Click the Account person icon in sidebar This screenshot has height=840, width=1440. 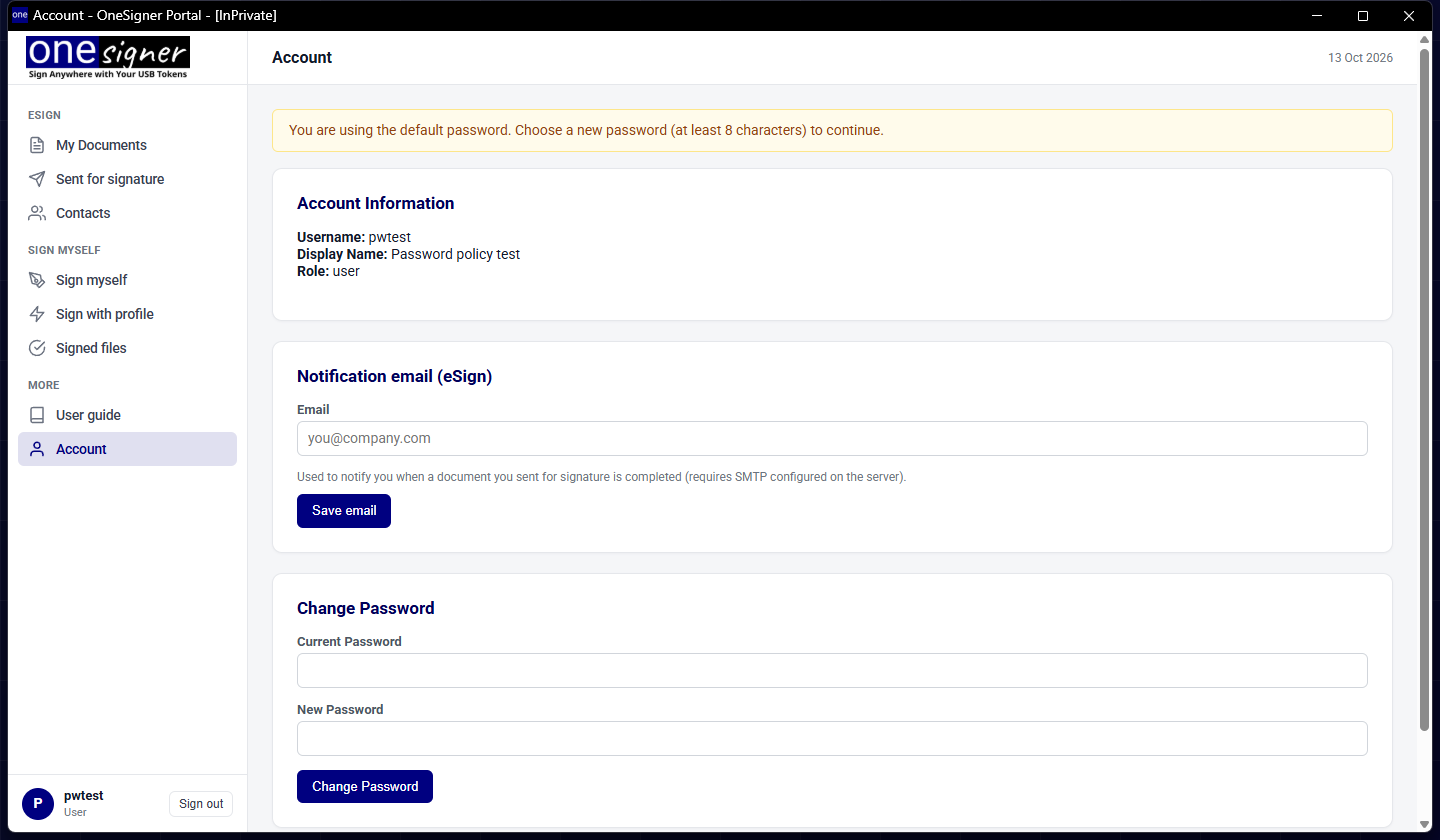click(x=37, y=449)
